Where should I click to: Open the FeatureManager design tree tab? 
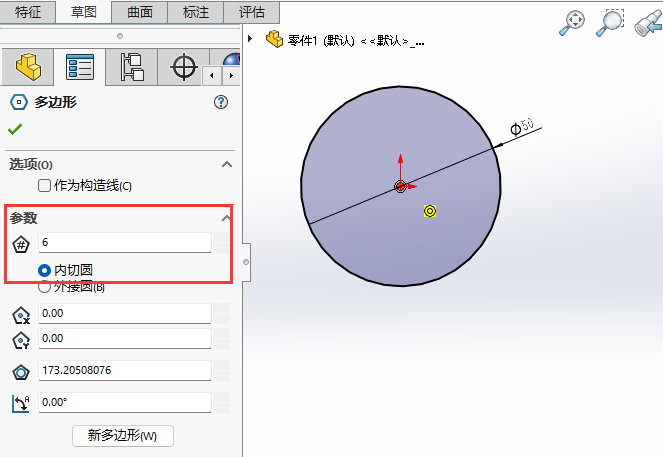point(28,67)
